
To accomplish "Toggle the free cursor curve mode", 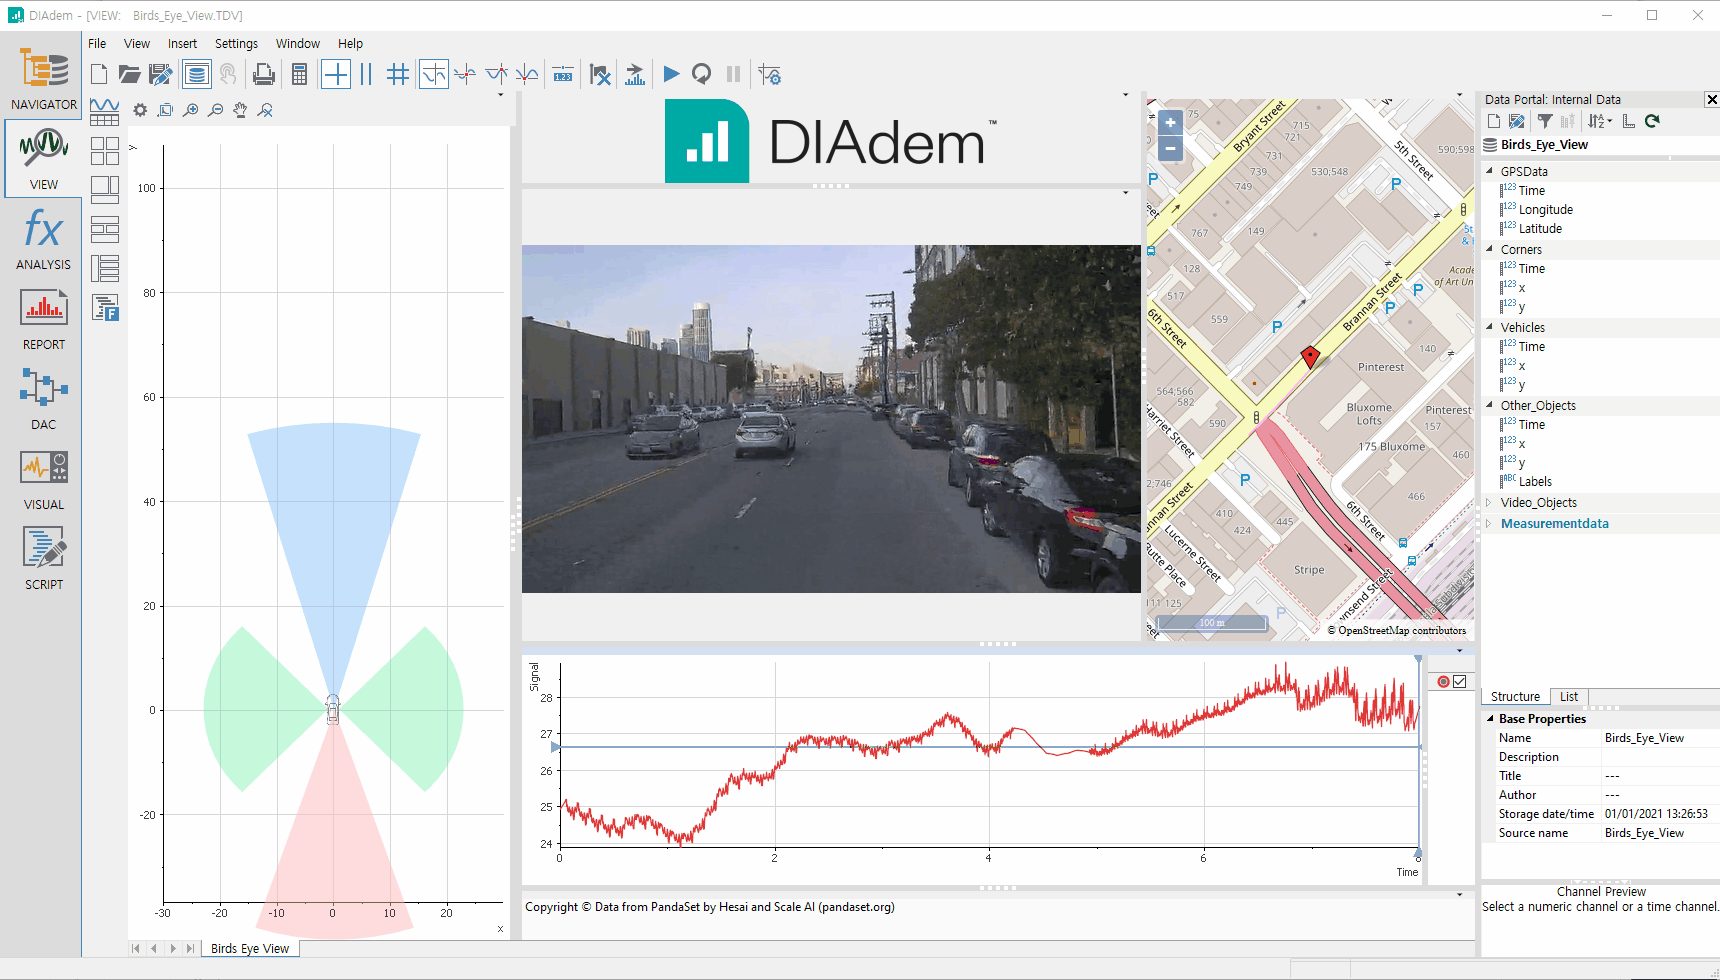I will click(434, 74).
